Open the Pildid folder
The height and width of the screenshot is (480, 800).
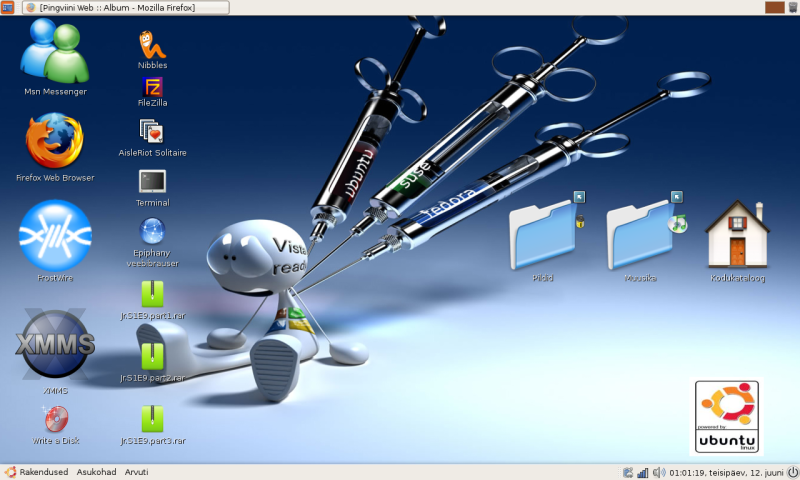545,234
